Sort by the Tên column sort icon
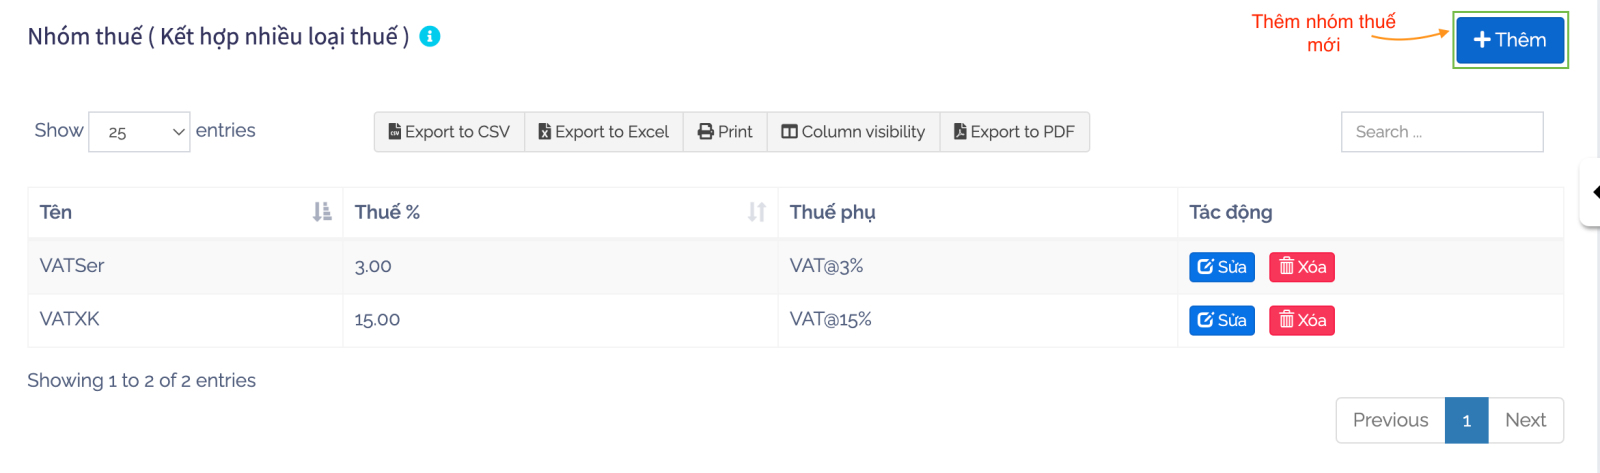 (x=322, y=212)
